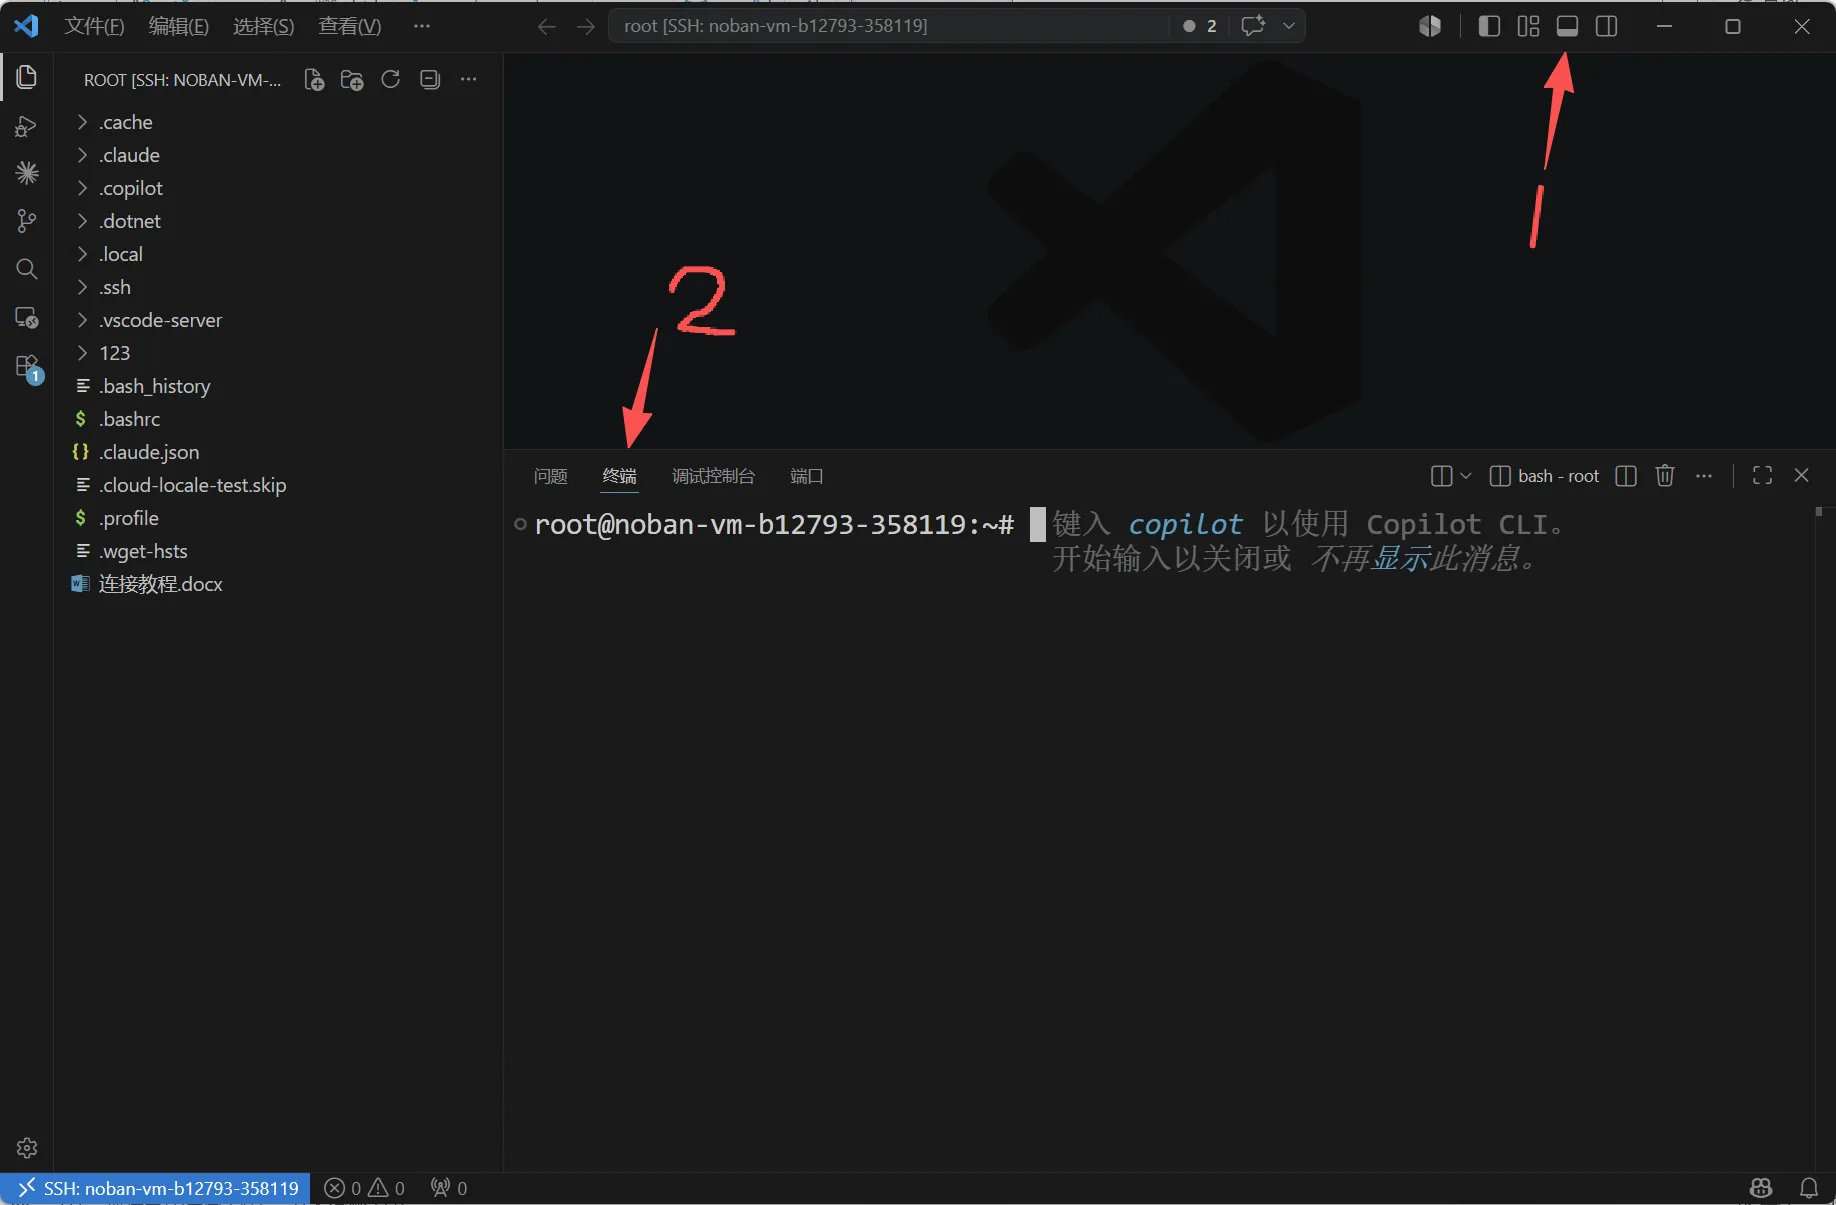Screen dimensions: 1836x1205
Task: Open the Source Control view
Action: click(x=27, y=221)
